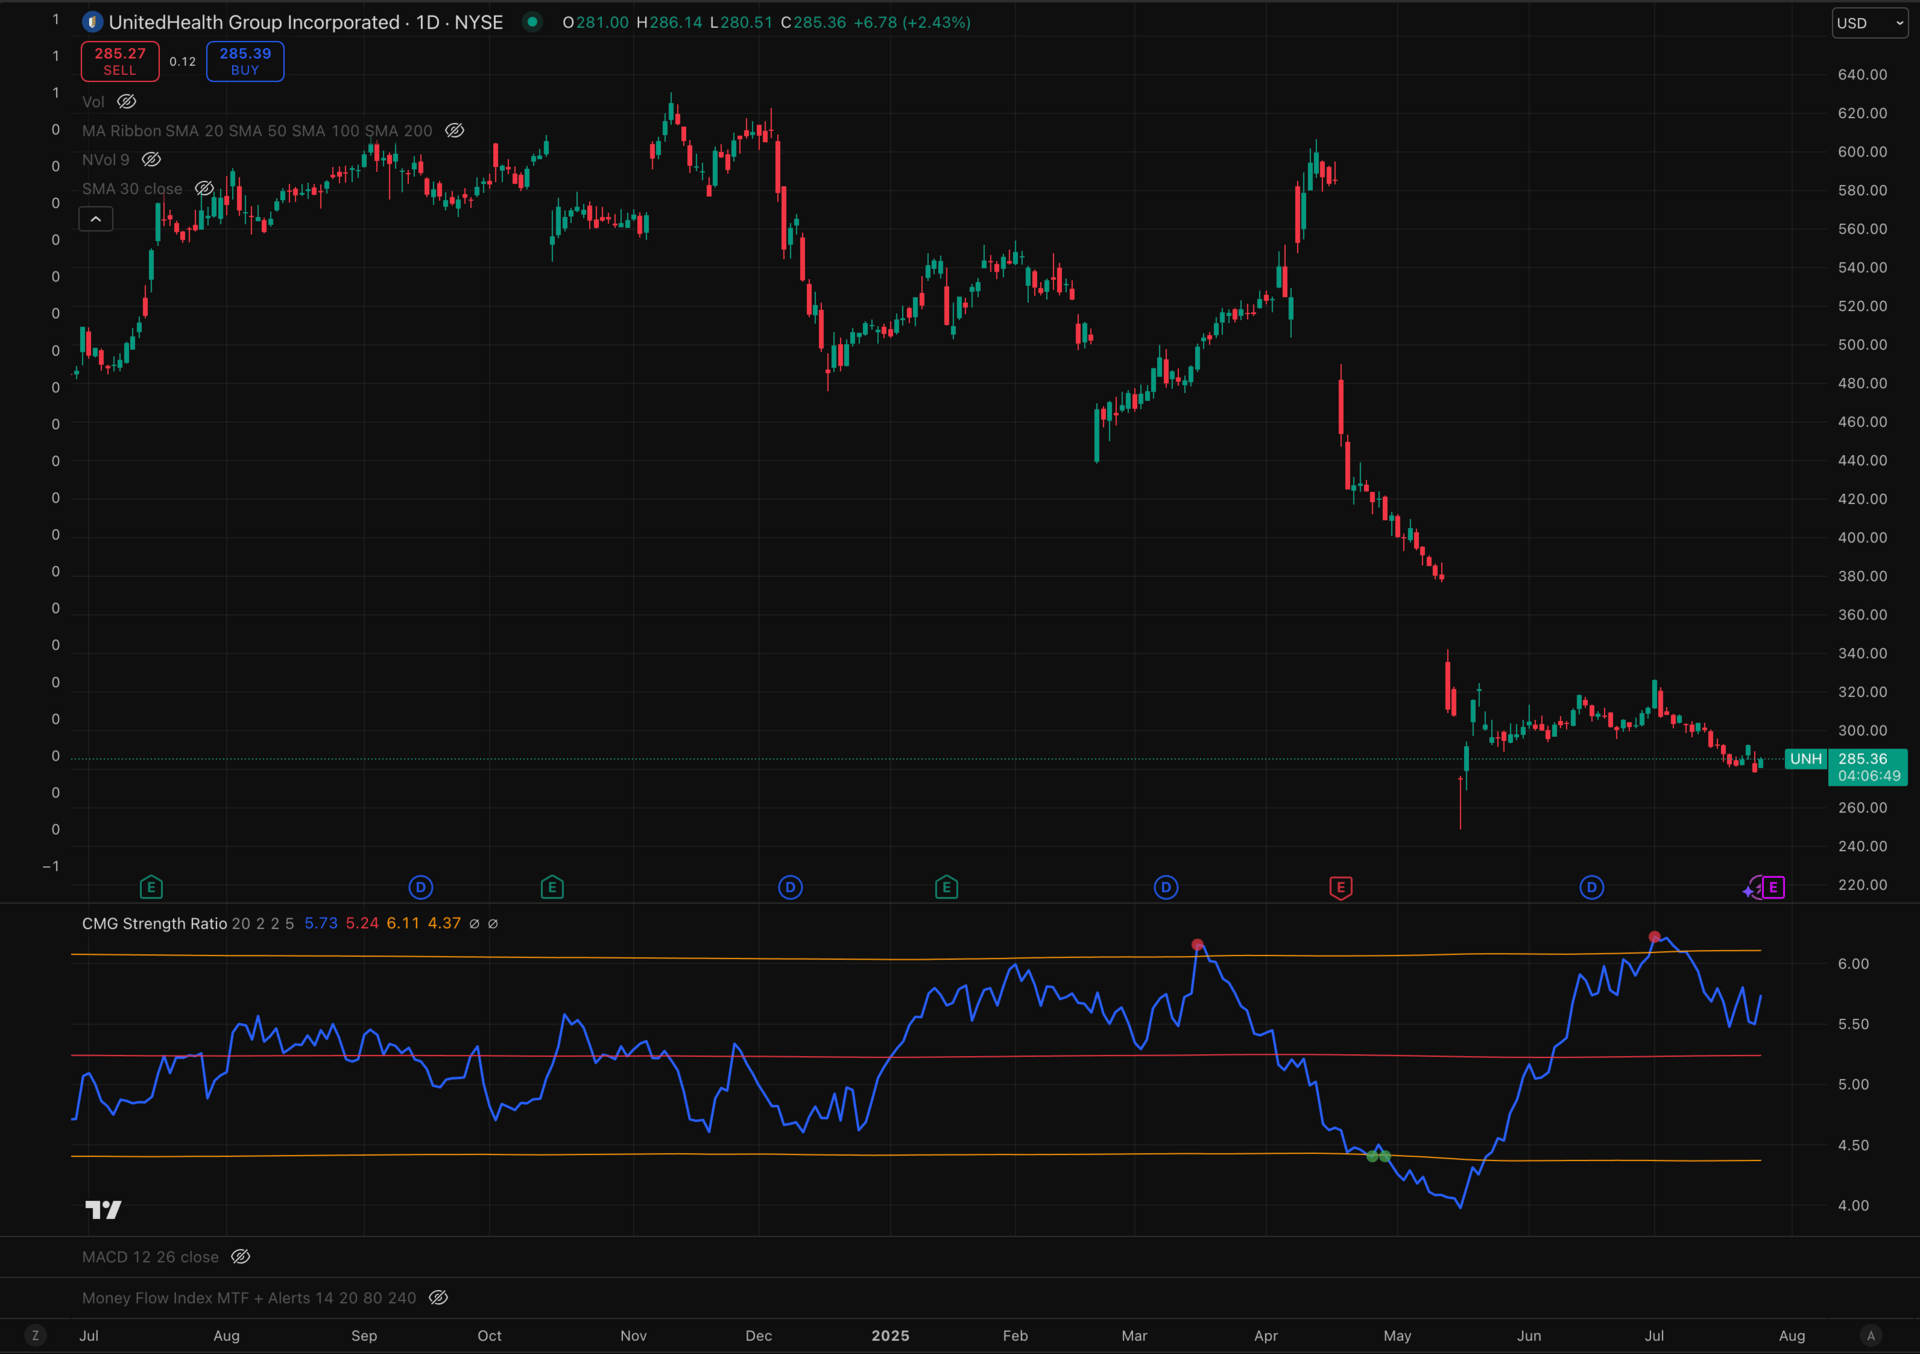The height and width of the screenshot is (1354, 1920).
Task: Click the CMG Strength Ratio legend title
Action: click(155, 924)
